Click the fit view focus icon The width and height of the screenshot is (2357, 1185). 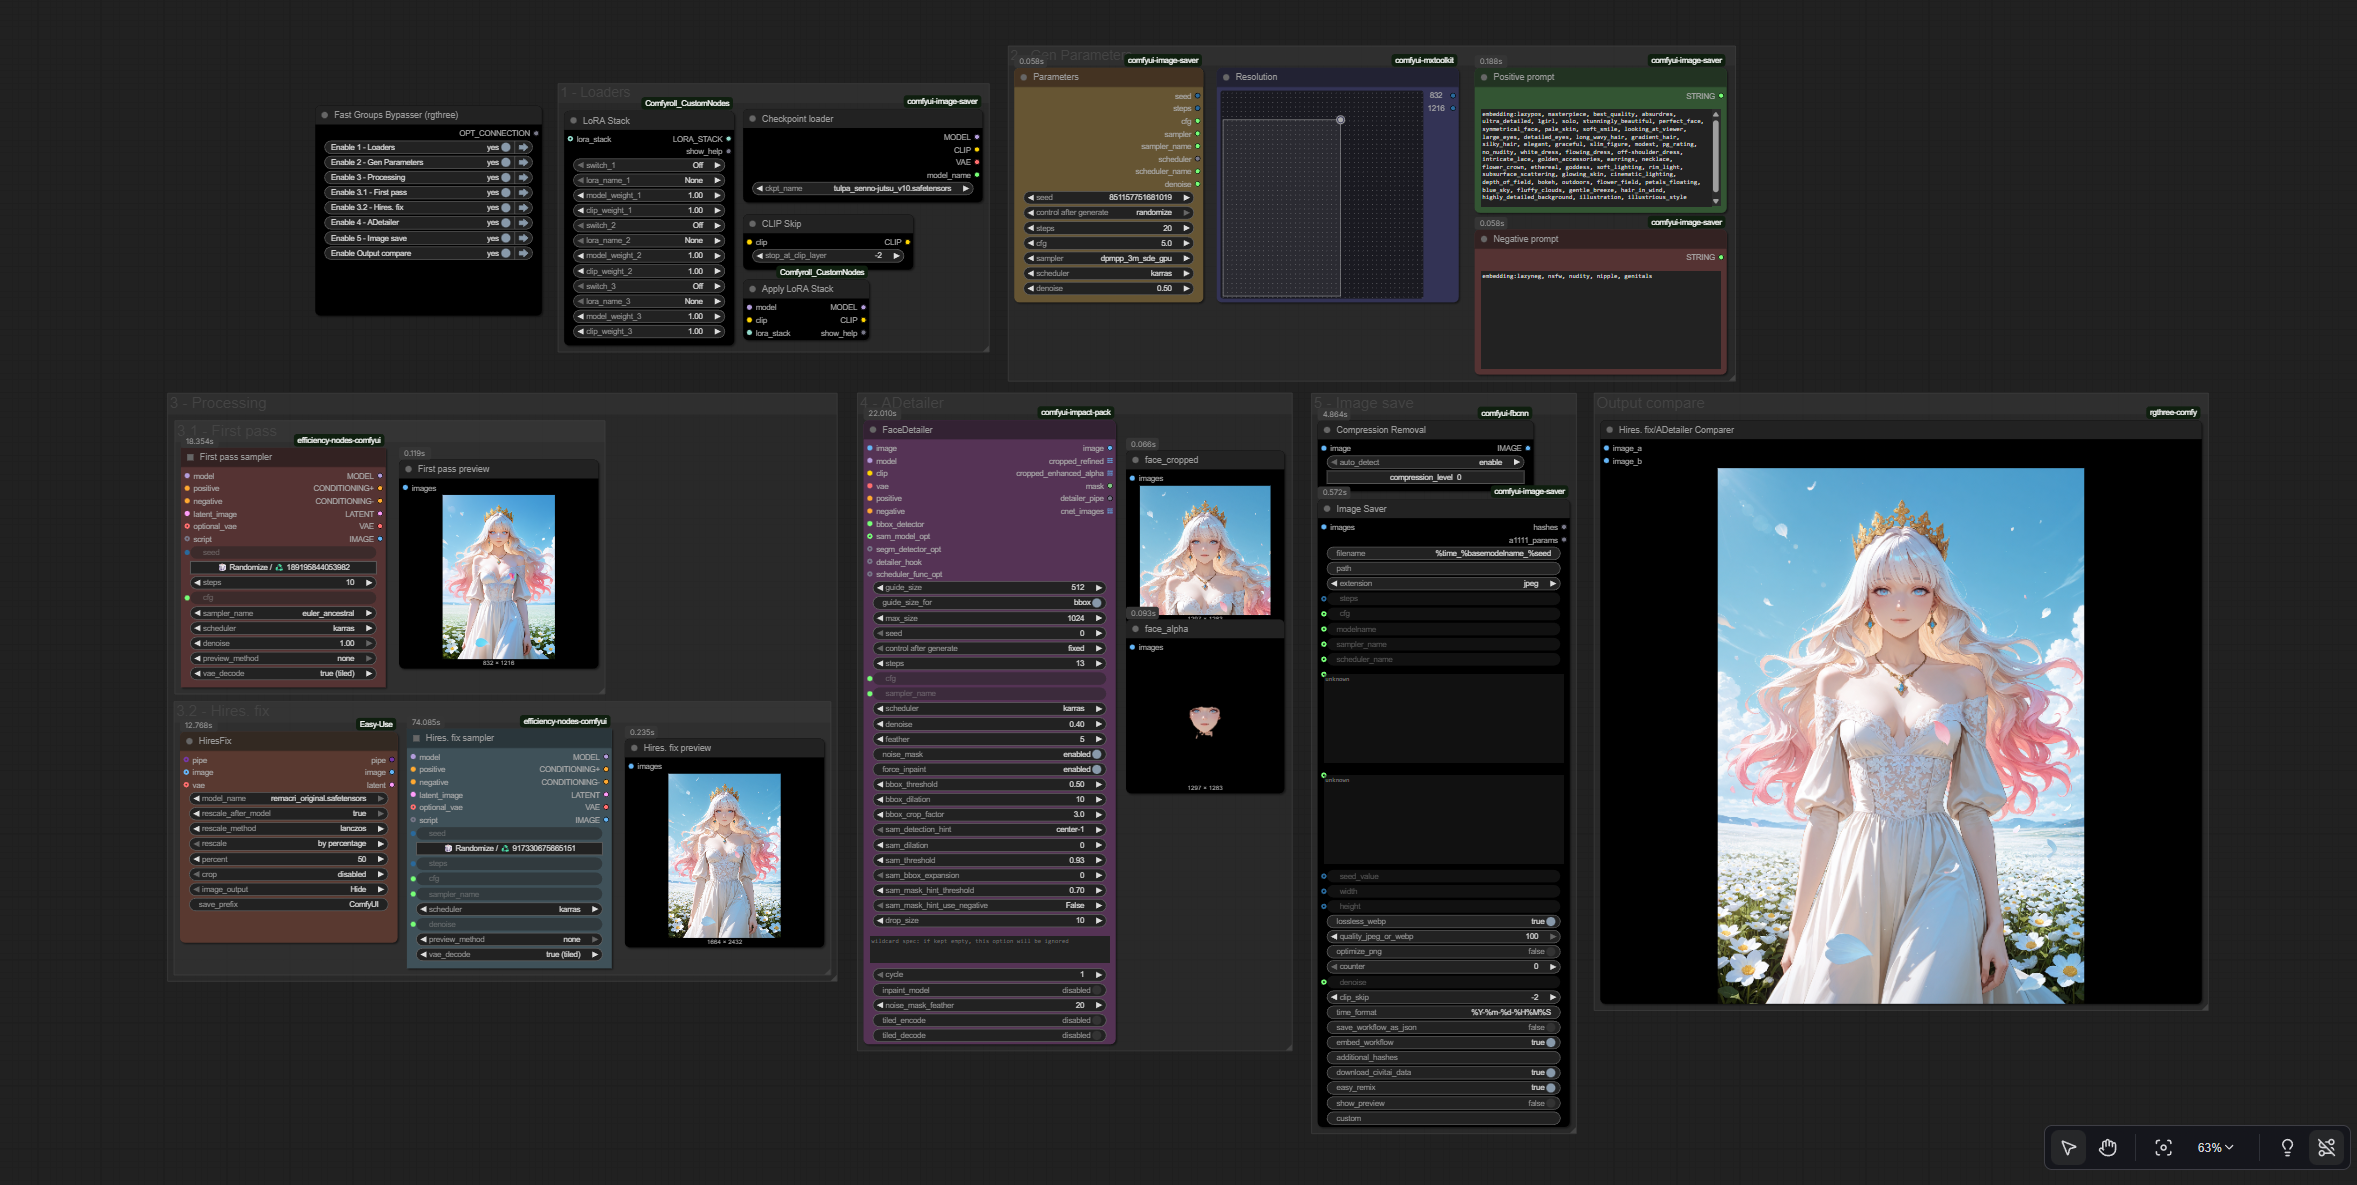point(2163,1147)
